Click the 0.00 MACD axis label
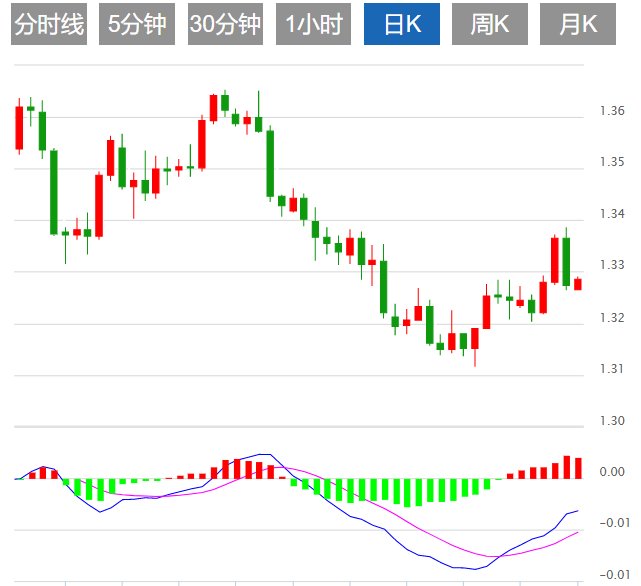The height and width of the screenshot is (586, 641). [611, 472]
